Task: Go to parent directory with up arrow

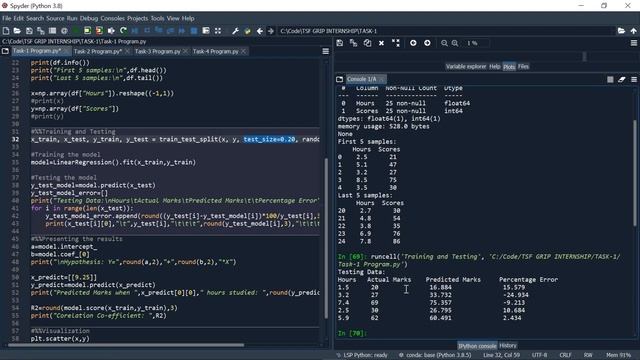Action: (633, 31)
